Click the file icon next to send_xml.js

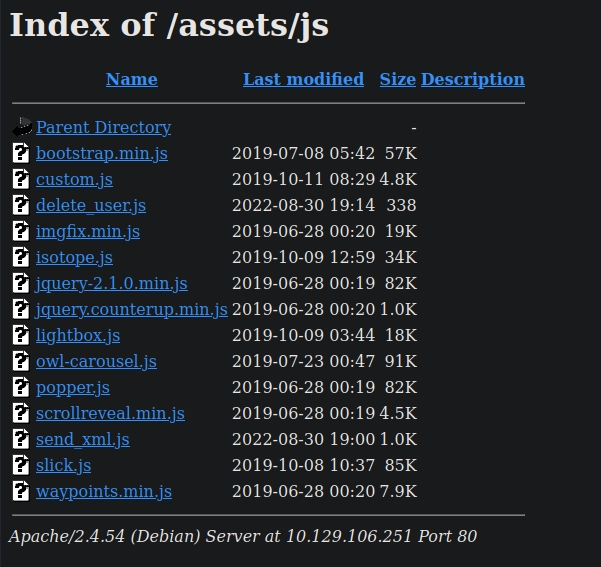[22, 439]
